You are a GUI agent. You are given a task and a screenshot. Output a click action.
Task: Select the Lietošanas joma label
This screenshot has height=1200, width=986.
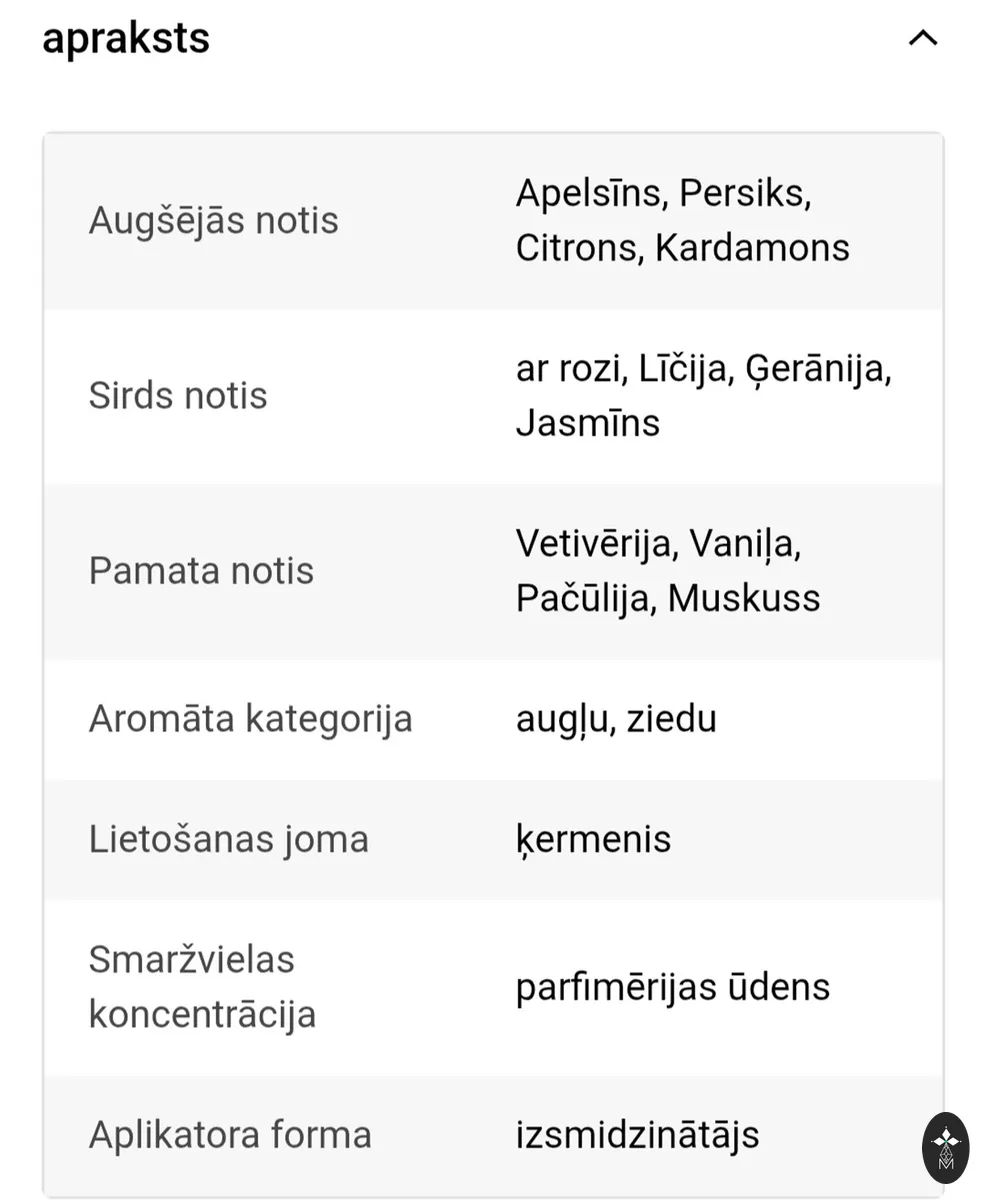click(x=228, y=839)
